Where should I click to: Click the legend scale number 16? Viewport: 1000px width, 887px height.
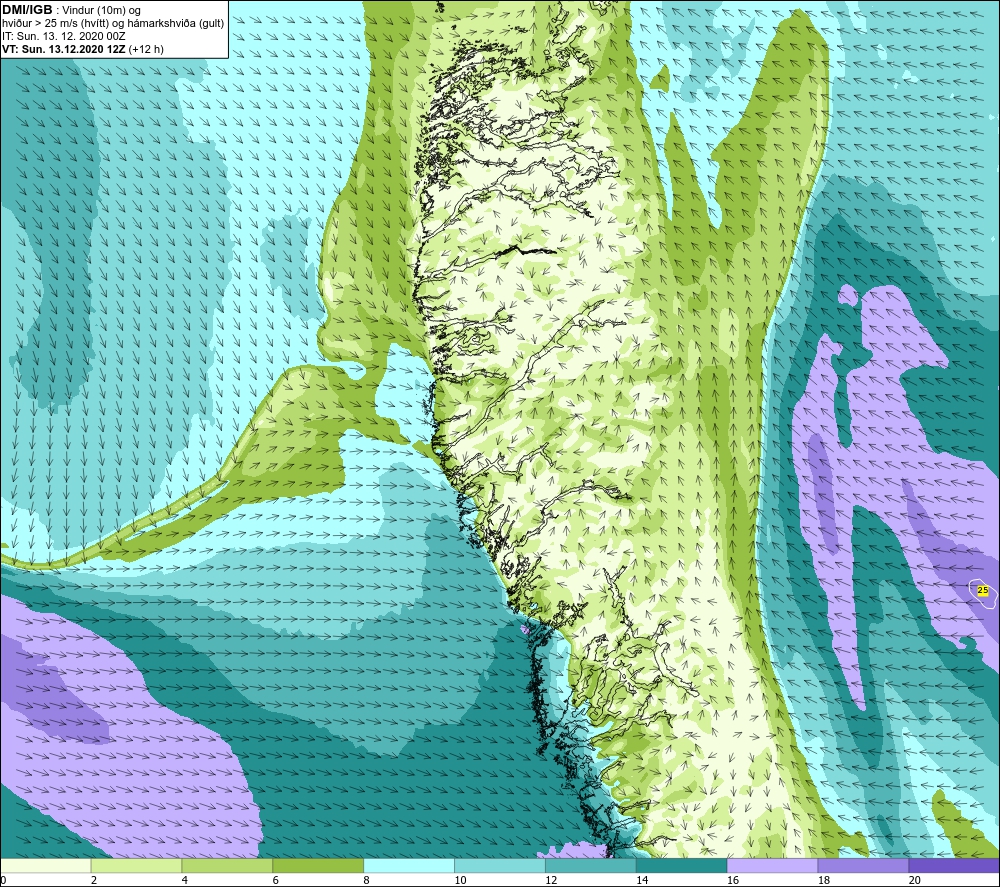click(733, 880)
